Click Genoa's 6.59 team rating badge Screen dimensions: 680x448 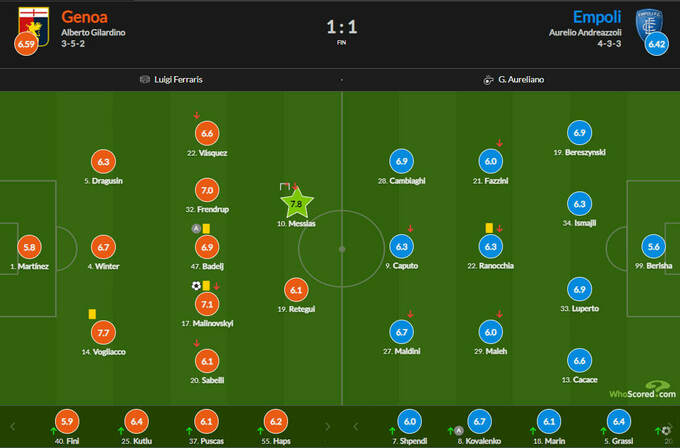click(26, 44)
